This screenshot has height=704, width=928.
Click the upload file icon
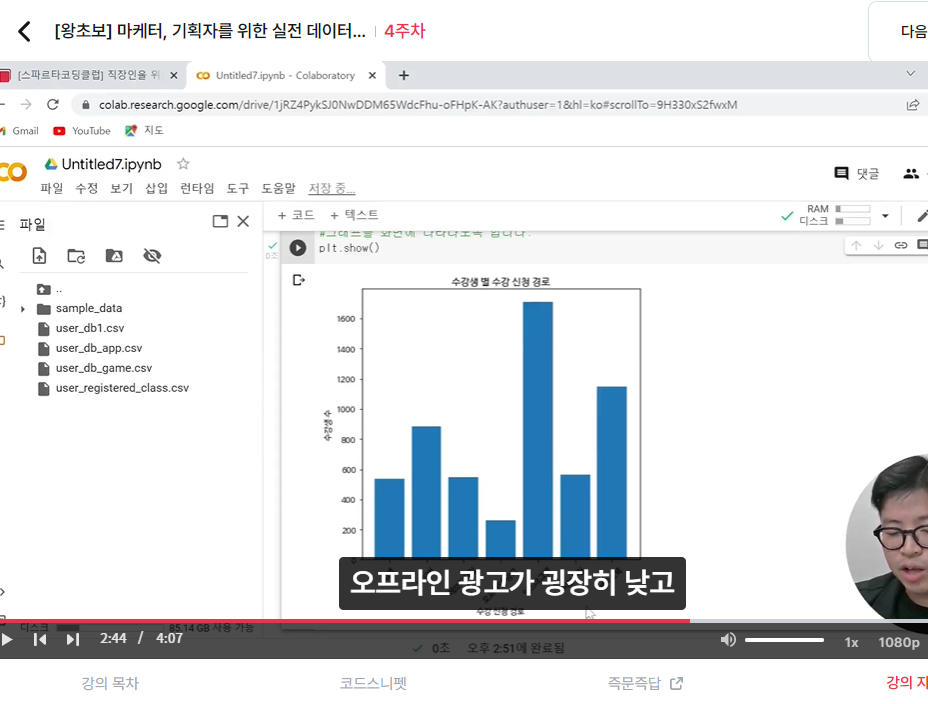39,256
